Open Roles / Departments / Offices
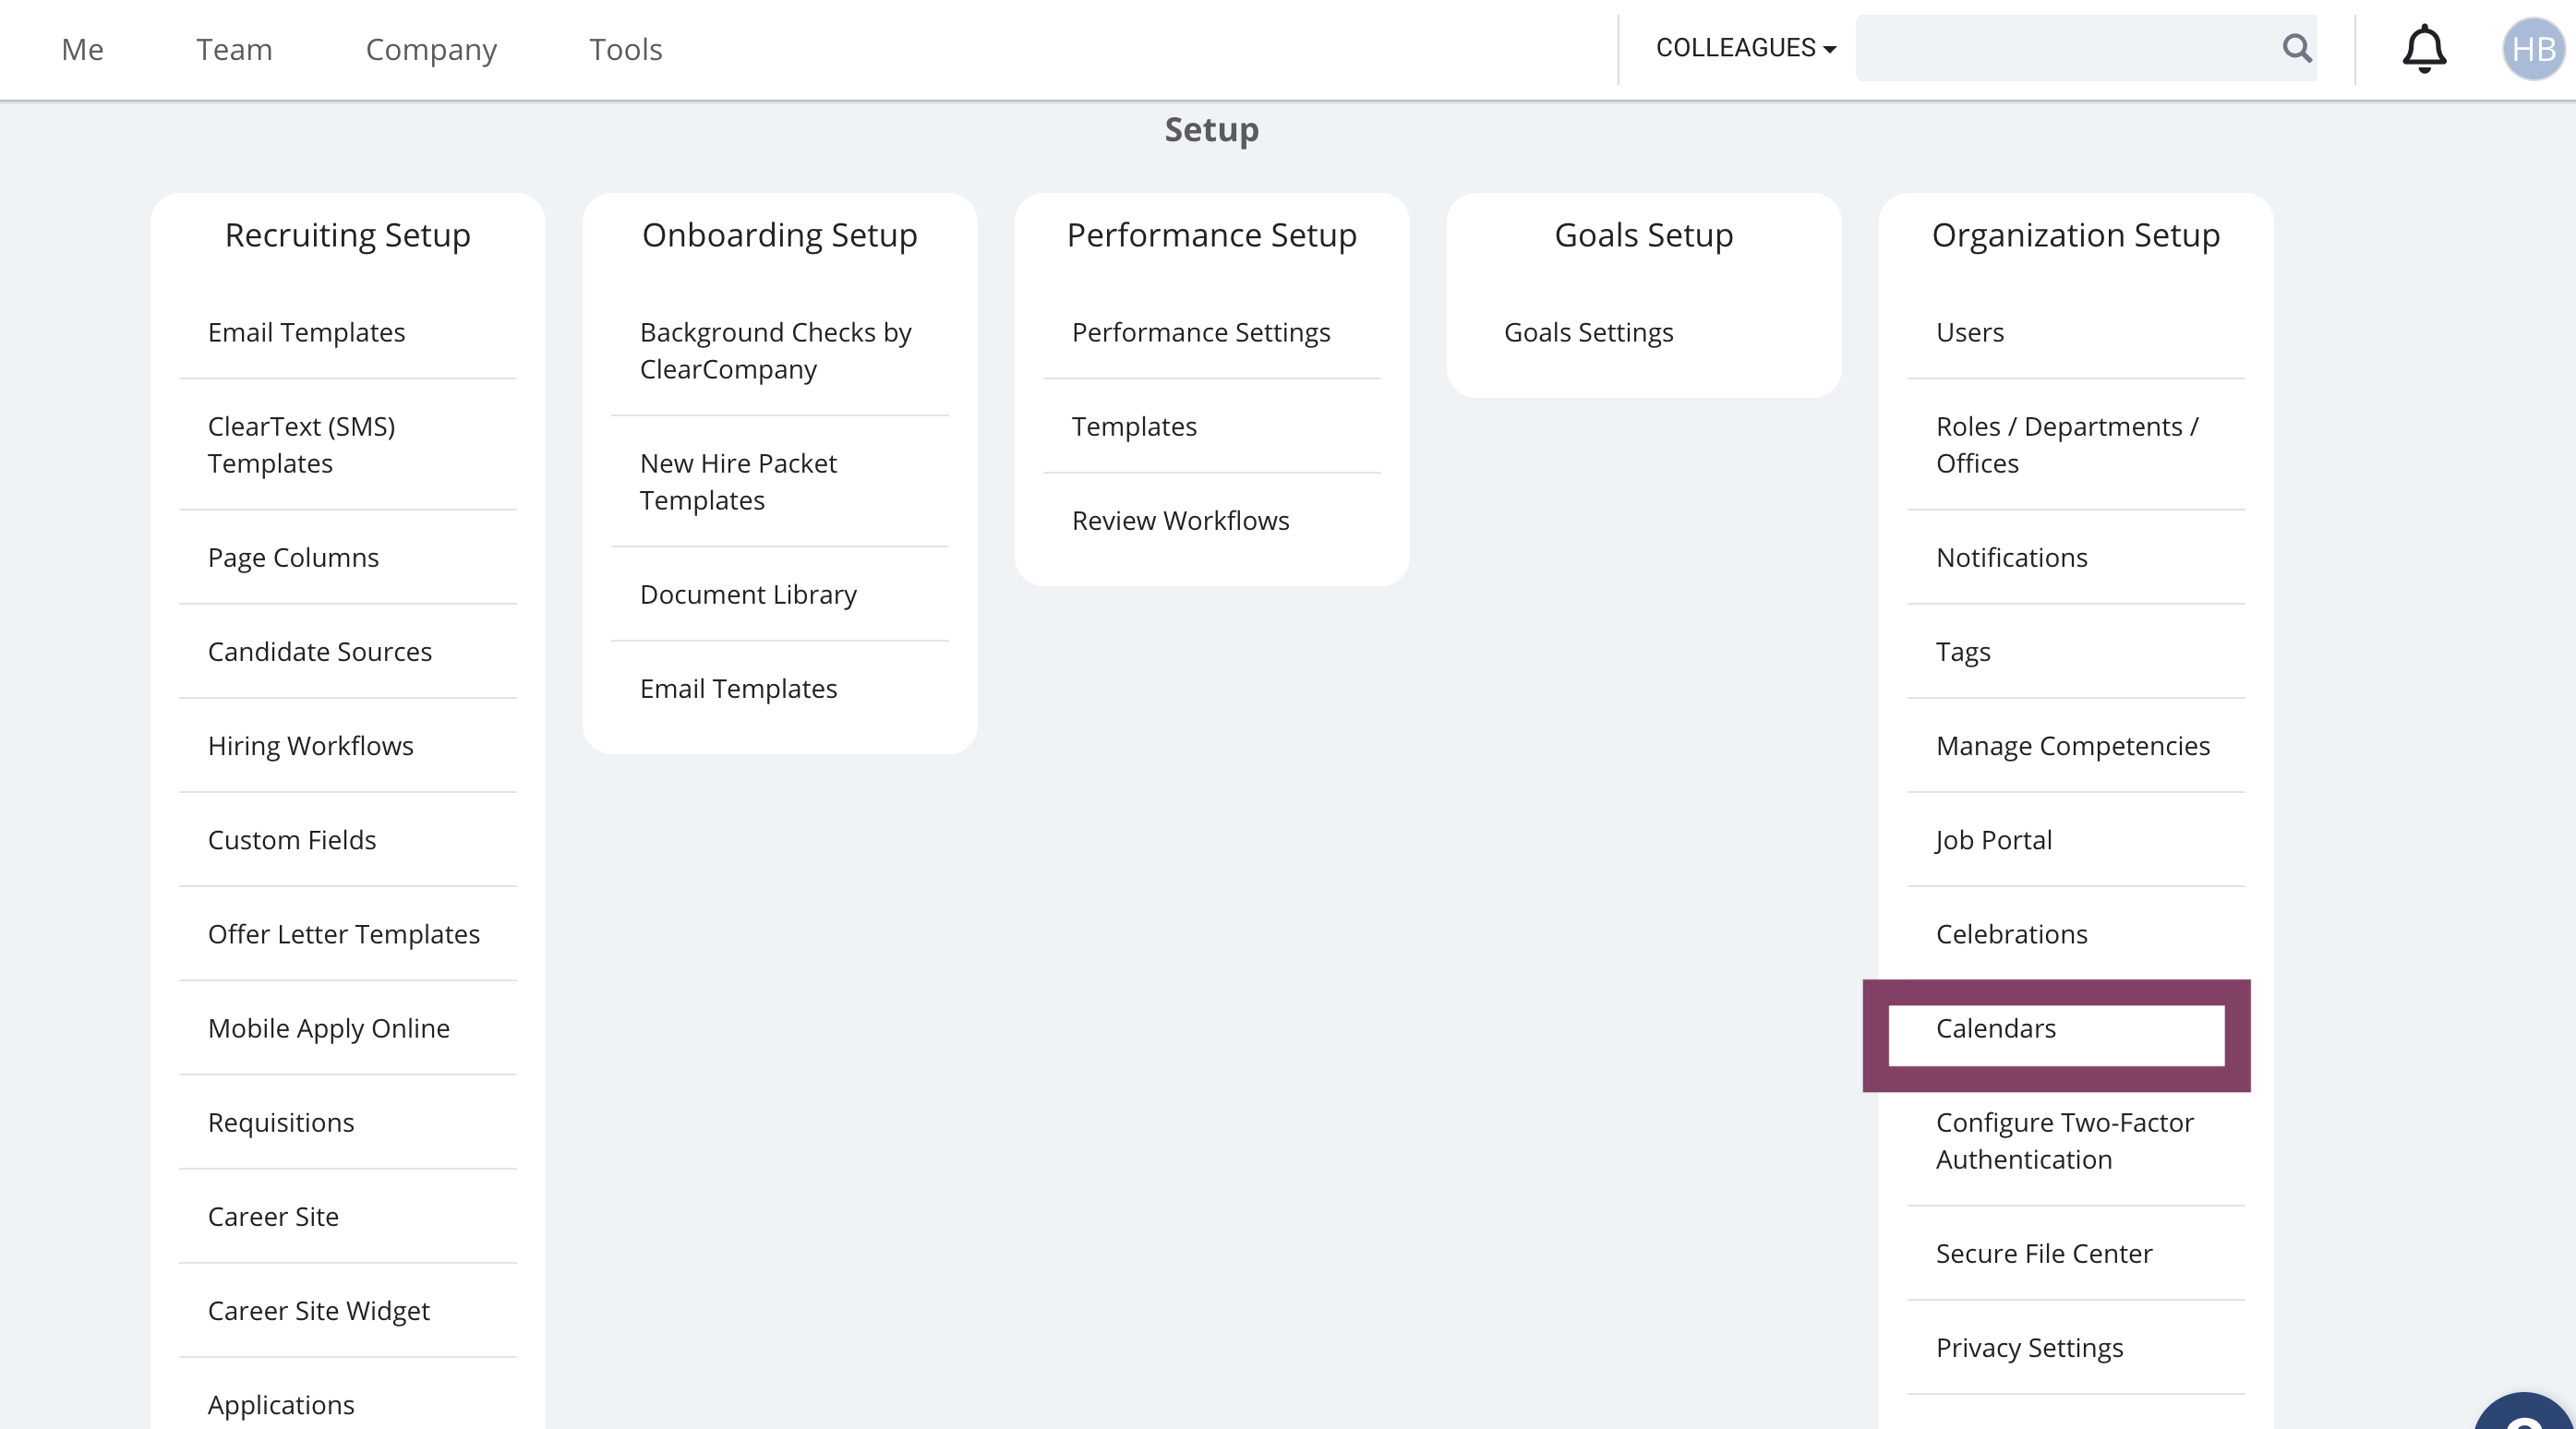This screenshot has height=1429, width=2576. click(2068, 445)
